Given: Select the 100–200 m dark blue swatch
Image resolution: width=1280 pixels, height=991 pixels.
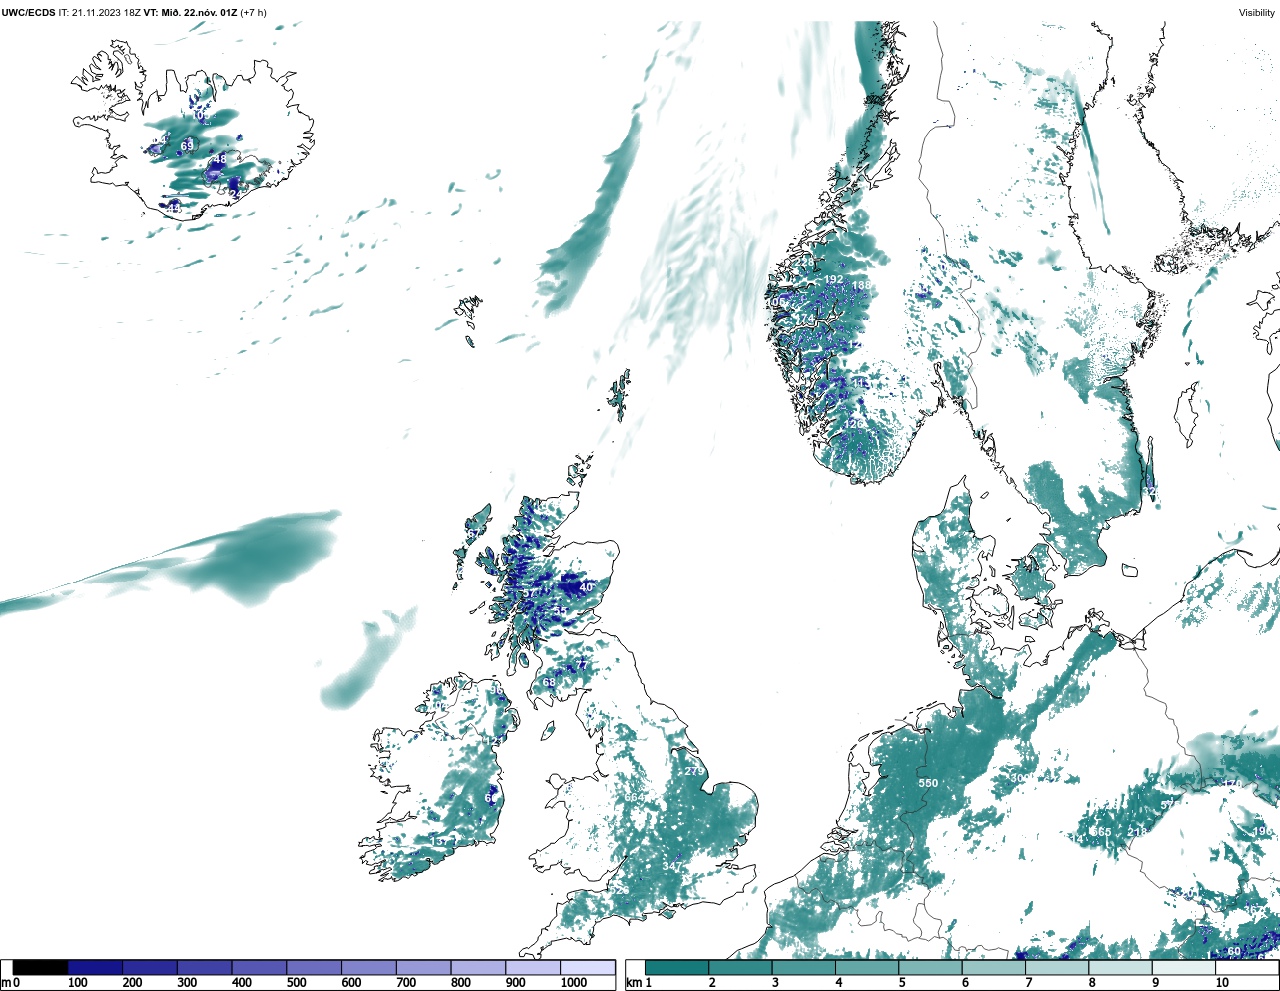Looking at the screenshot, I should point(95,967).
